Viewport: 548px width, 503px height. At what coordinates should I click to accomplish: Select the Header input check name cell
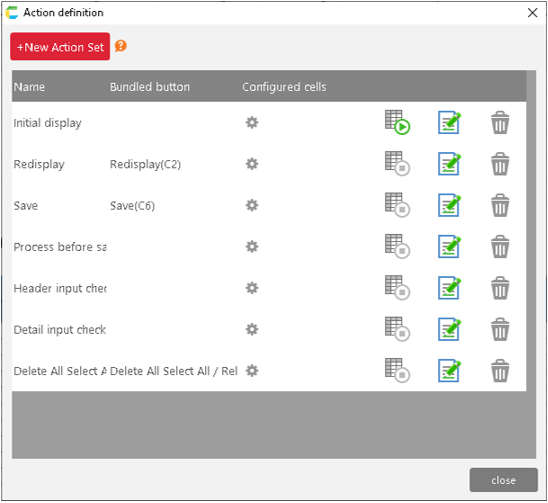60,288
